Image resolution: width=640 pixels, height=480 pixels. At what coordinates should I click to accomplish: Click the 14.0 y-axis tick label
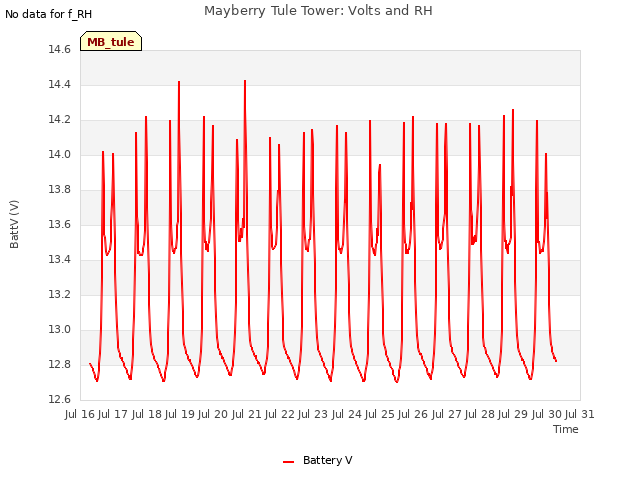59,154
